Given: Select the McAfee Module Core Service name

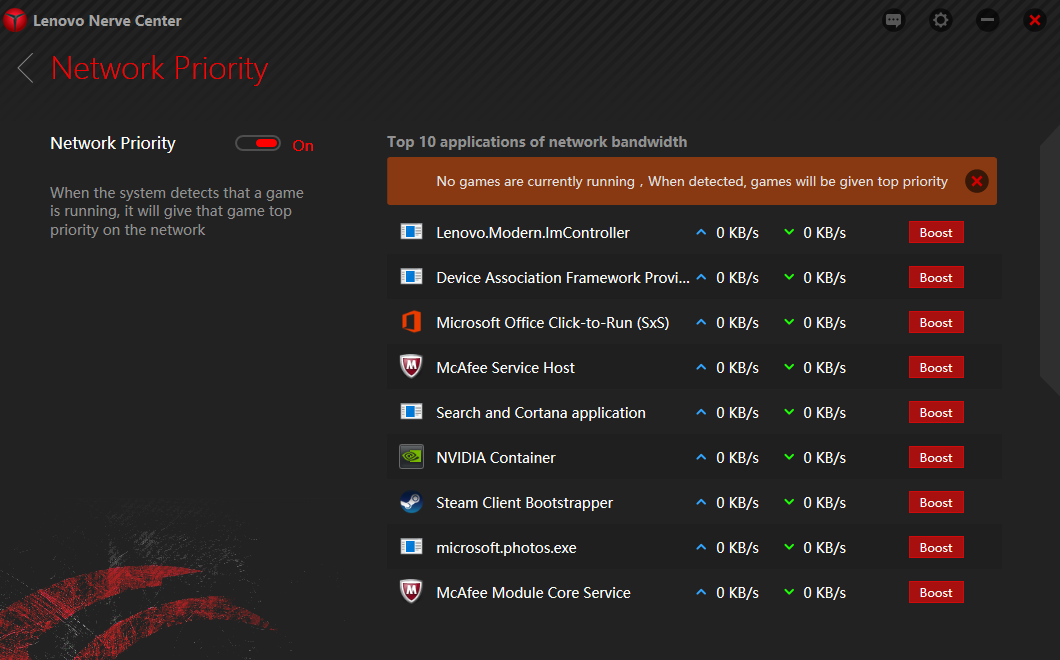Looking at the screenshot, I should 533,593.
